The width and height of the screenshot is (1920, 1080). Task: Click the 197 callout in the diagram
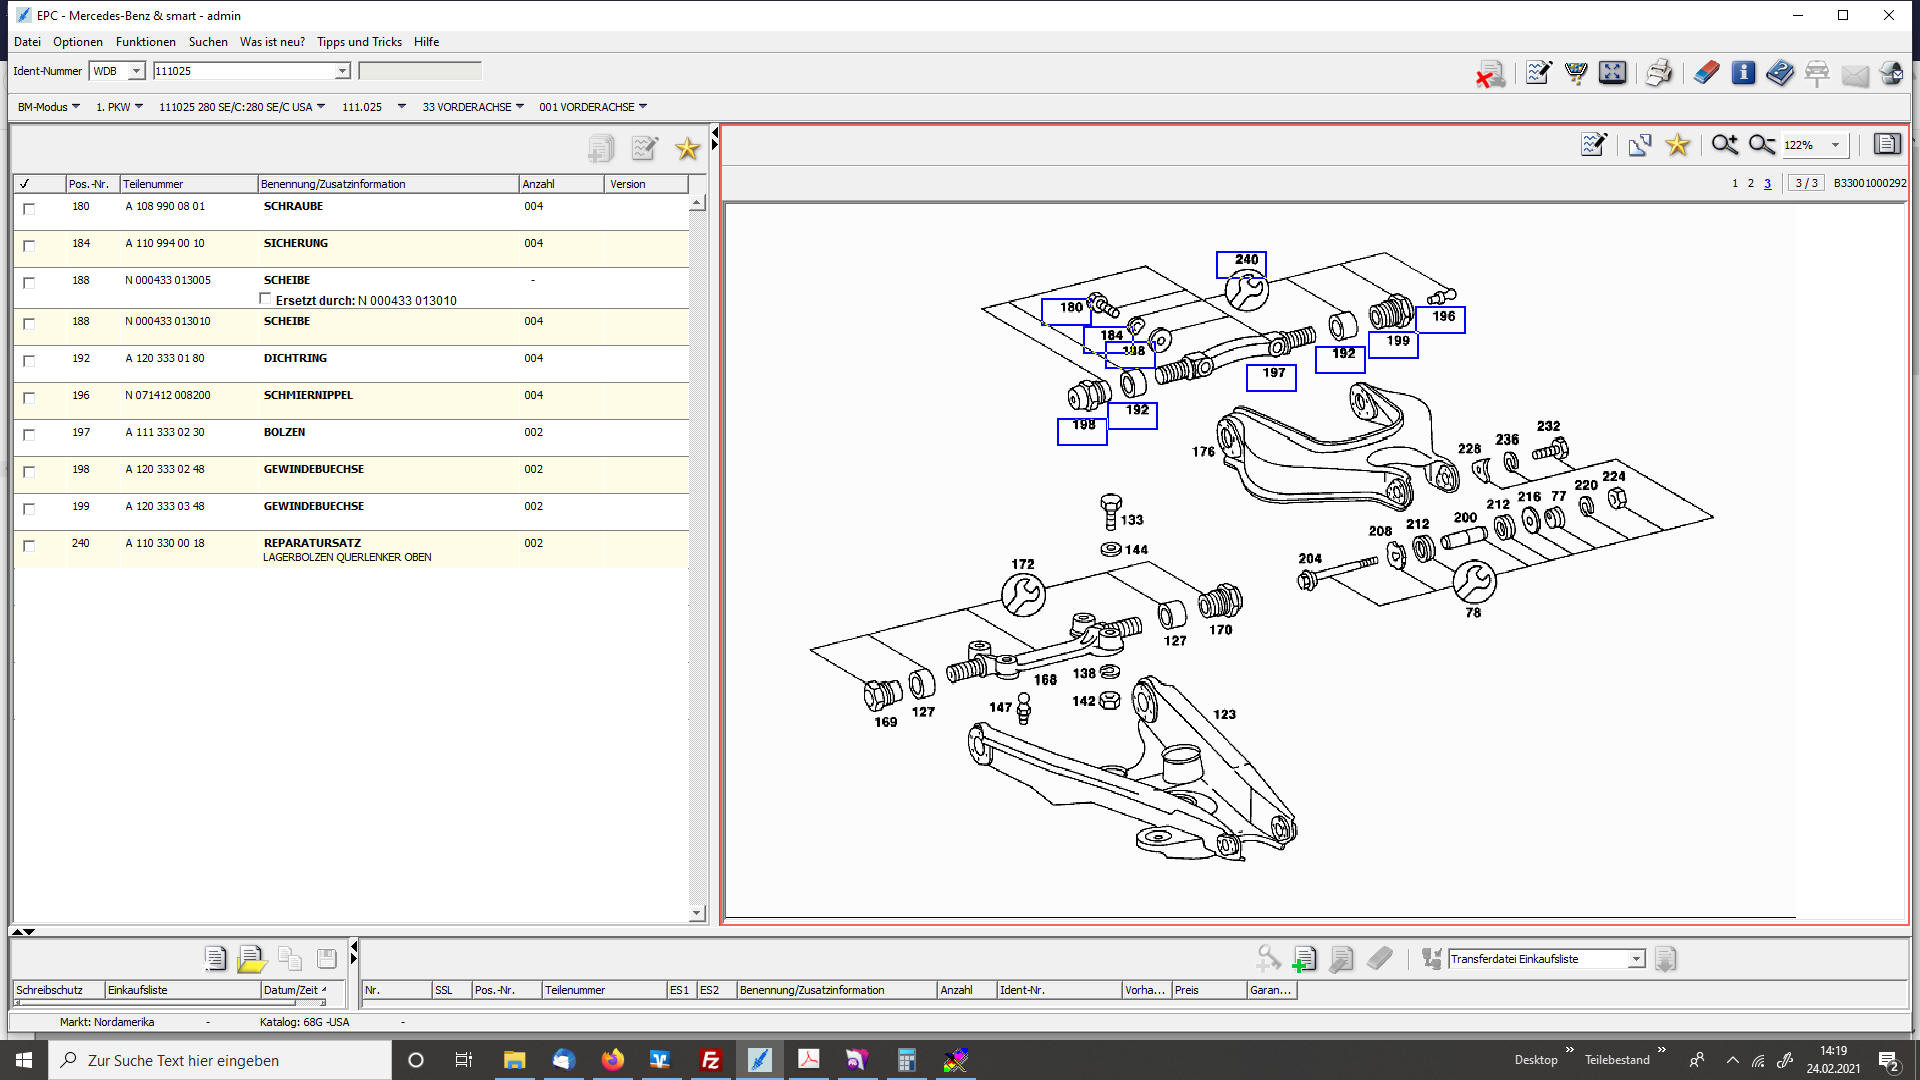1271,377
